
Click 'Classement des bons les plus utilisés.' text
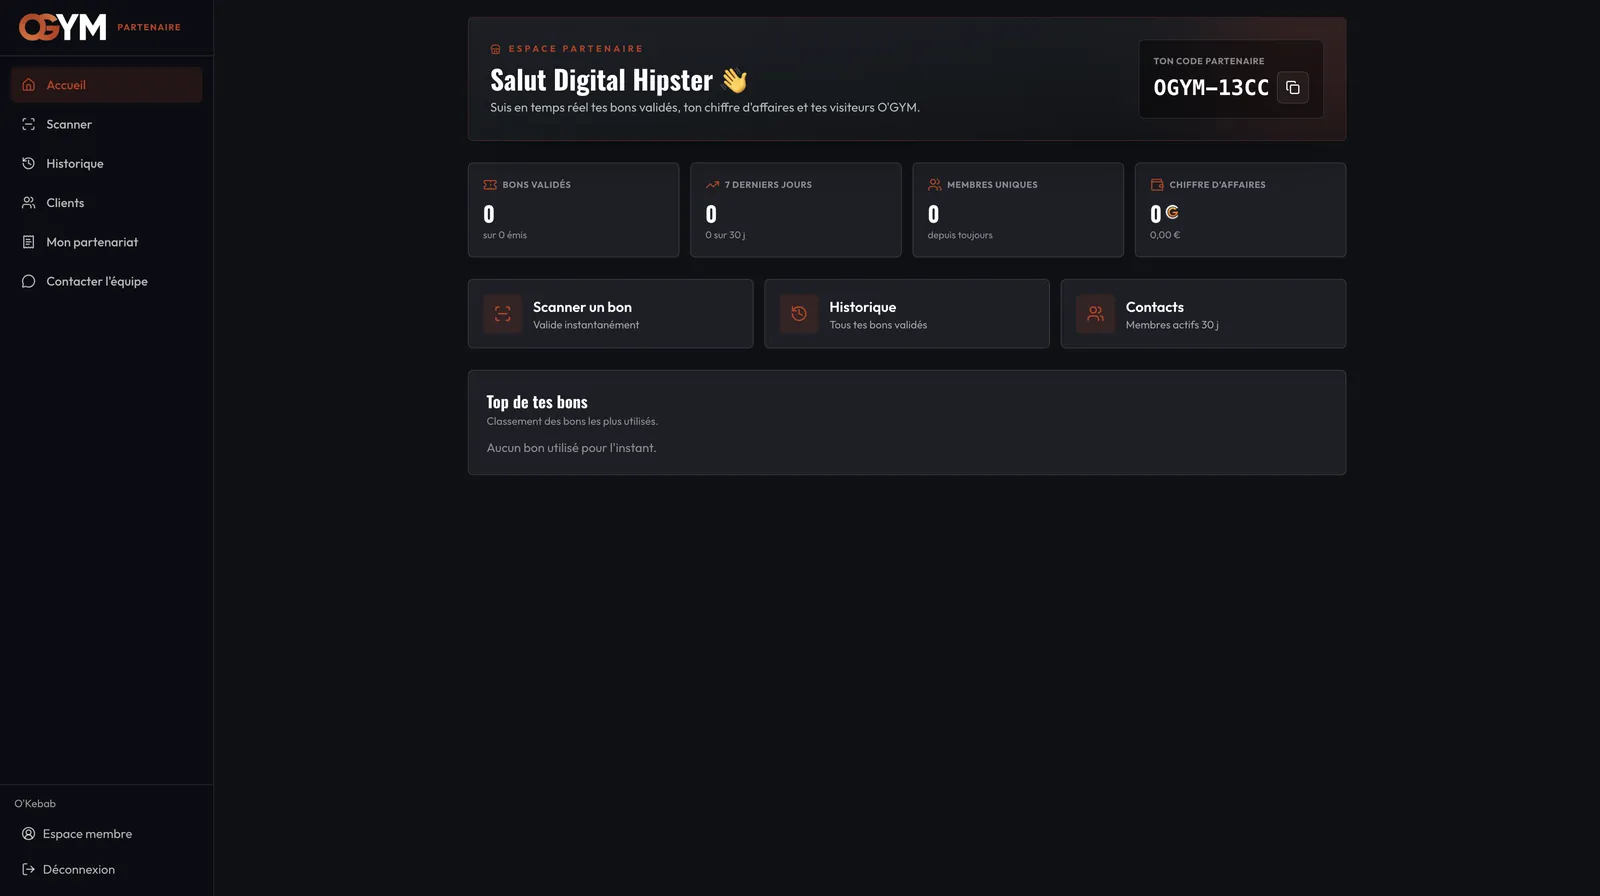pos(572,421)
